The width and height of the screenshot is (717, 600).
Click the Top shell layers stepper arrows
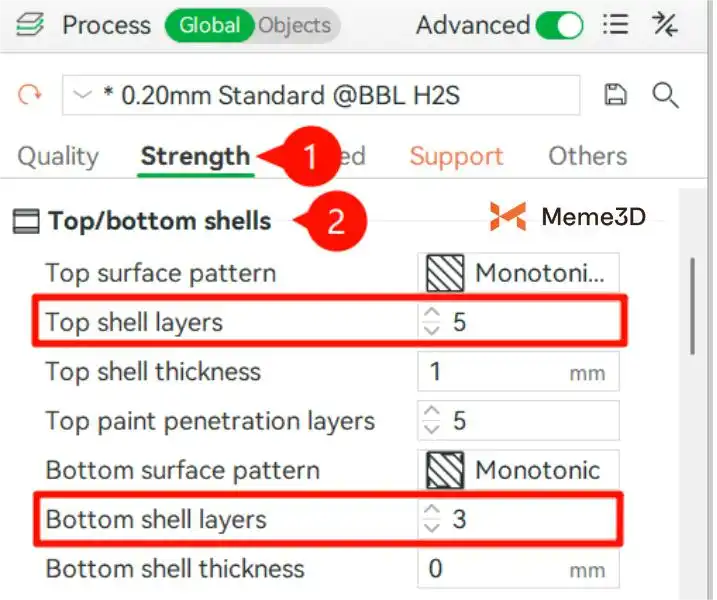pos(431,322)
